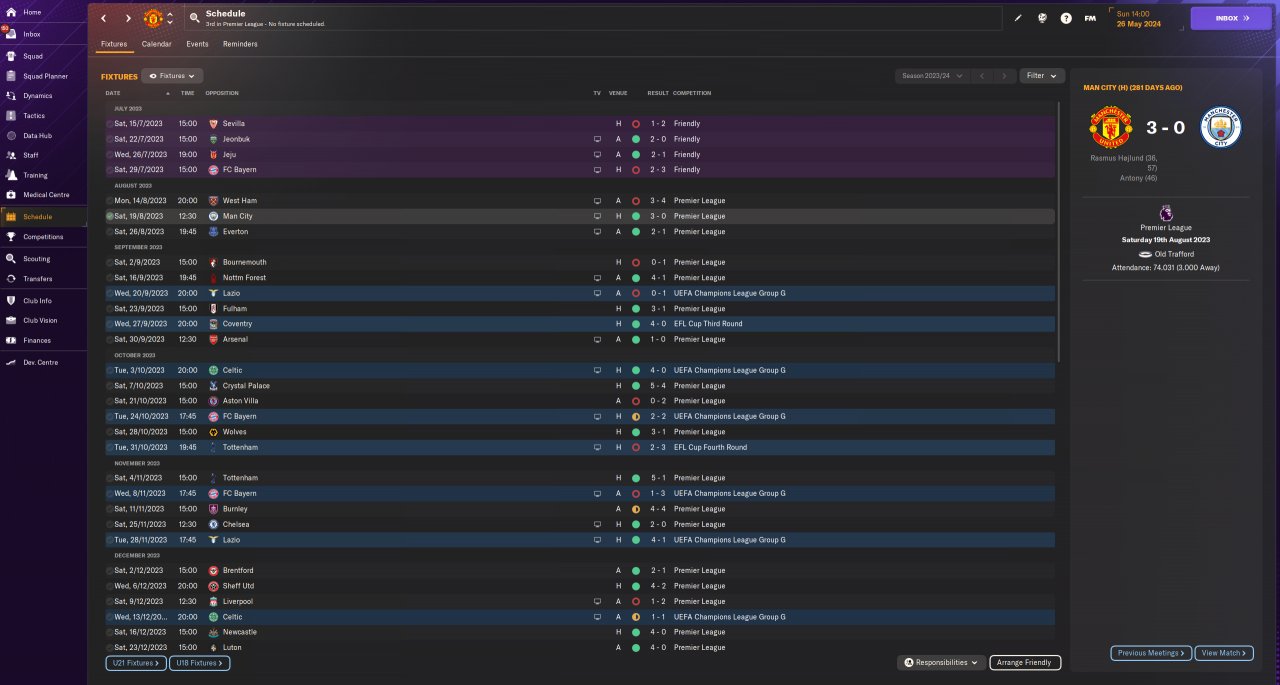Open Medical Centre in the sidebar
1280x685 pixels.
(x=43, y=194)
